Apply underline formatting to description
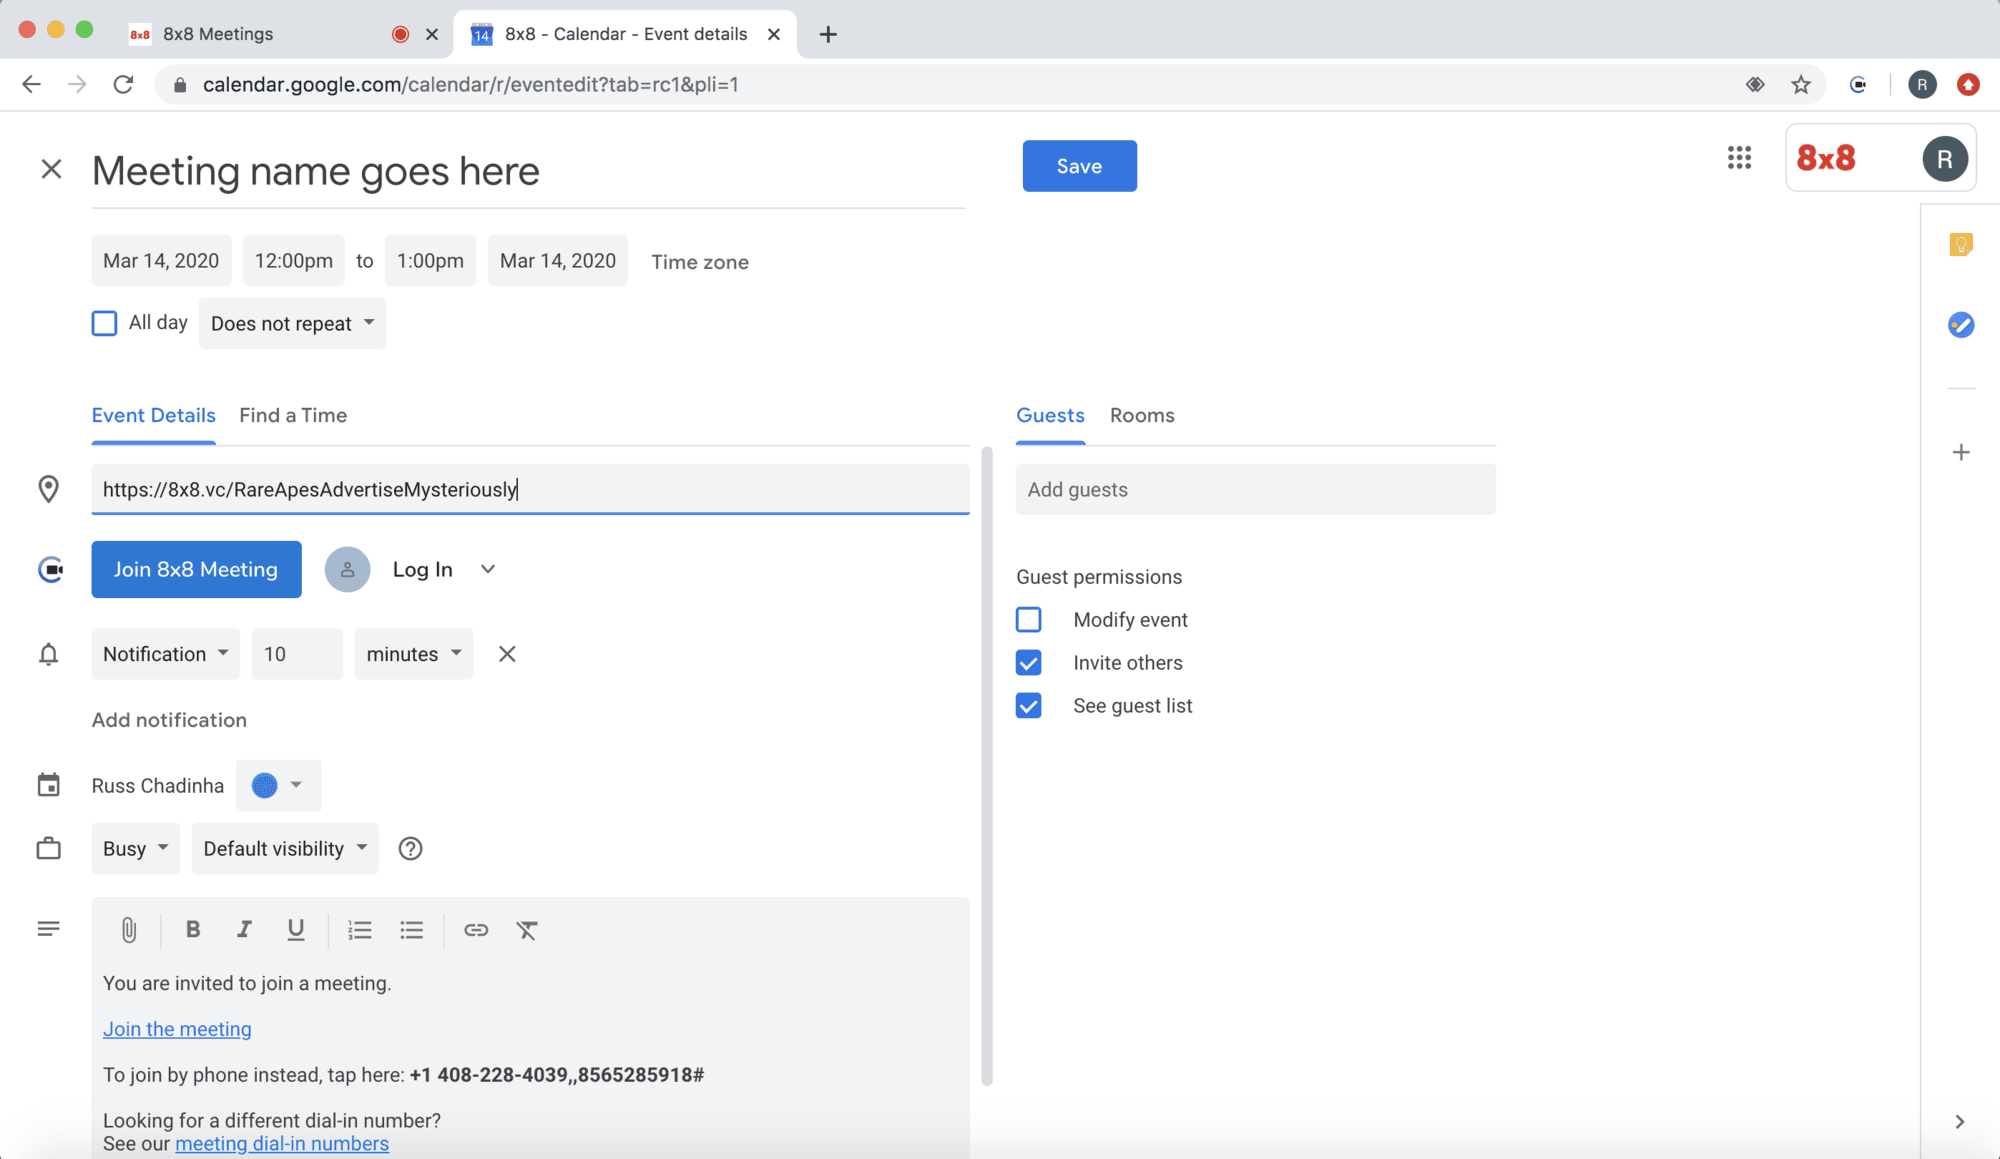The image size is (2000, 1159). pyautogui.click(x=296, y=929)
